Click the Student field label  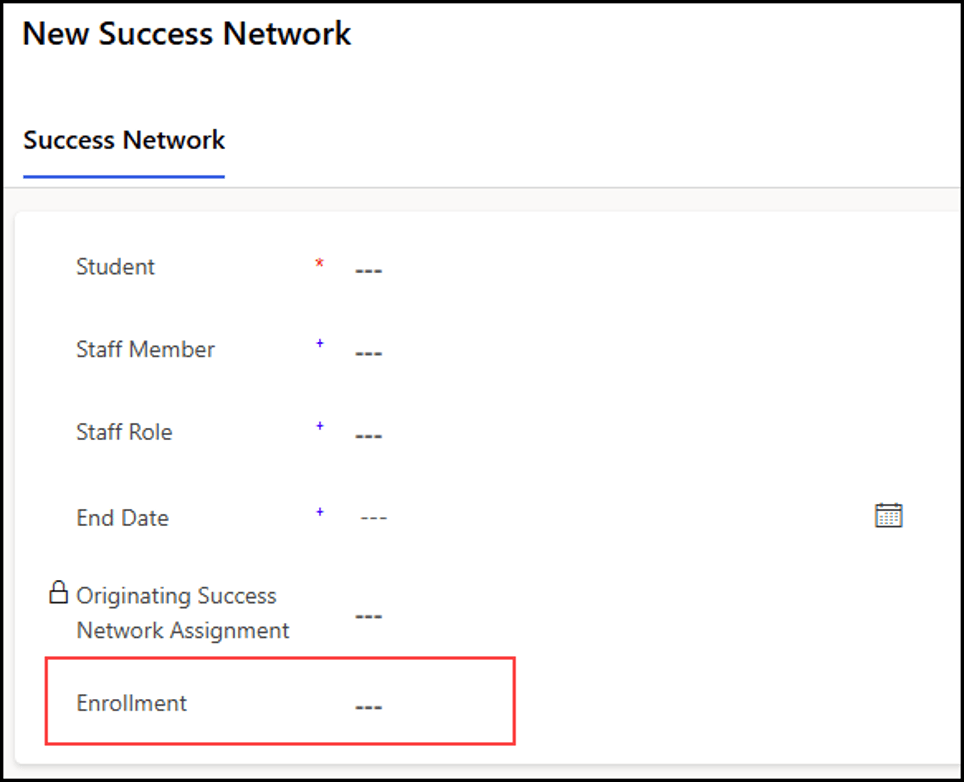[x=116, y=267]
